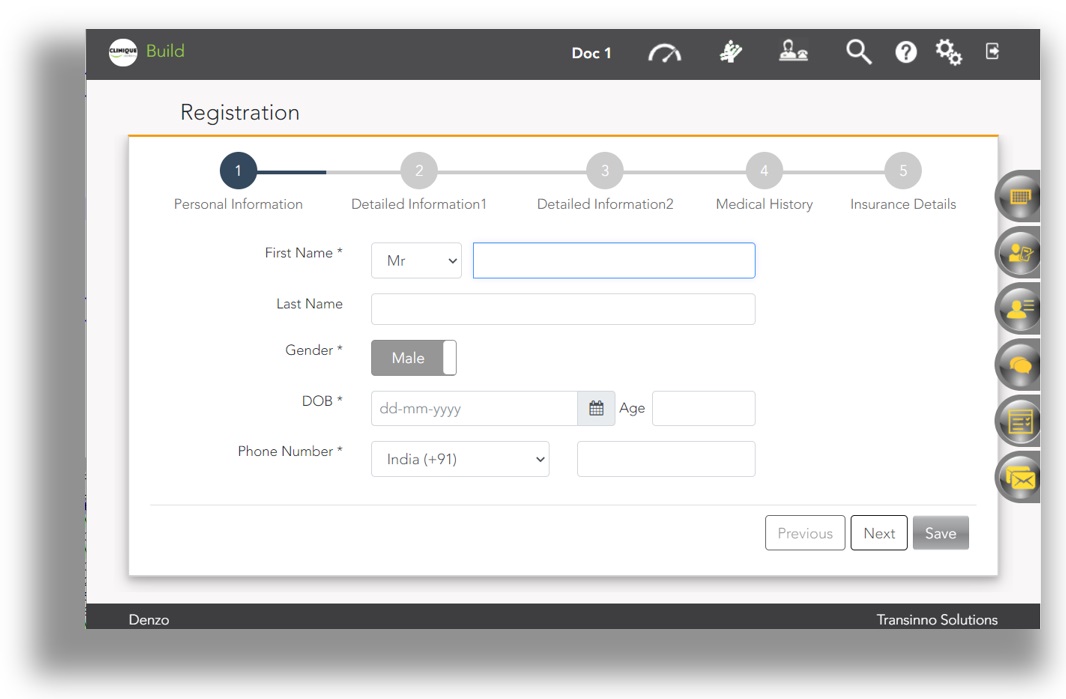The height and width of the screenshot is (699, 1066).
Task: Open the dashboard speedometer icon
Action: click(x=664, y=53)
